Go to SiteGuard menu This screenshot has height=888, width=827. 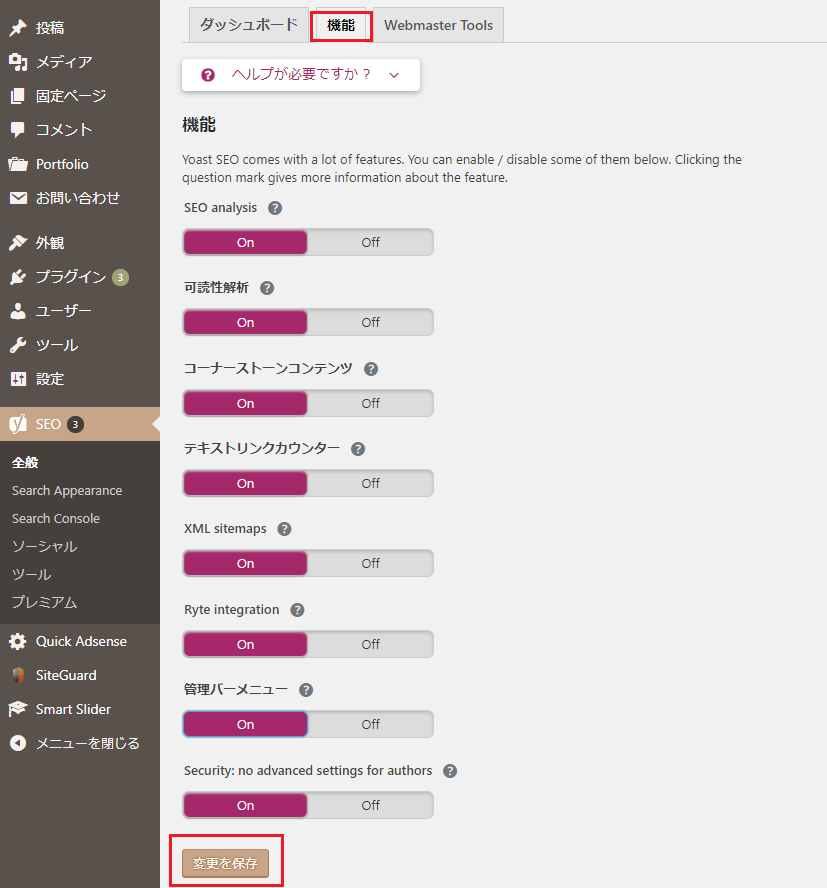tap(66, 675)
